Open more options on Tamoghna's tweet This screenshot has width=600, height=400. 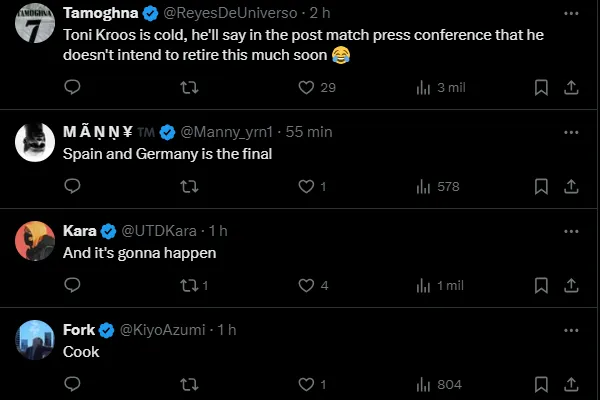pos(571,14)
